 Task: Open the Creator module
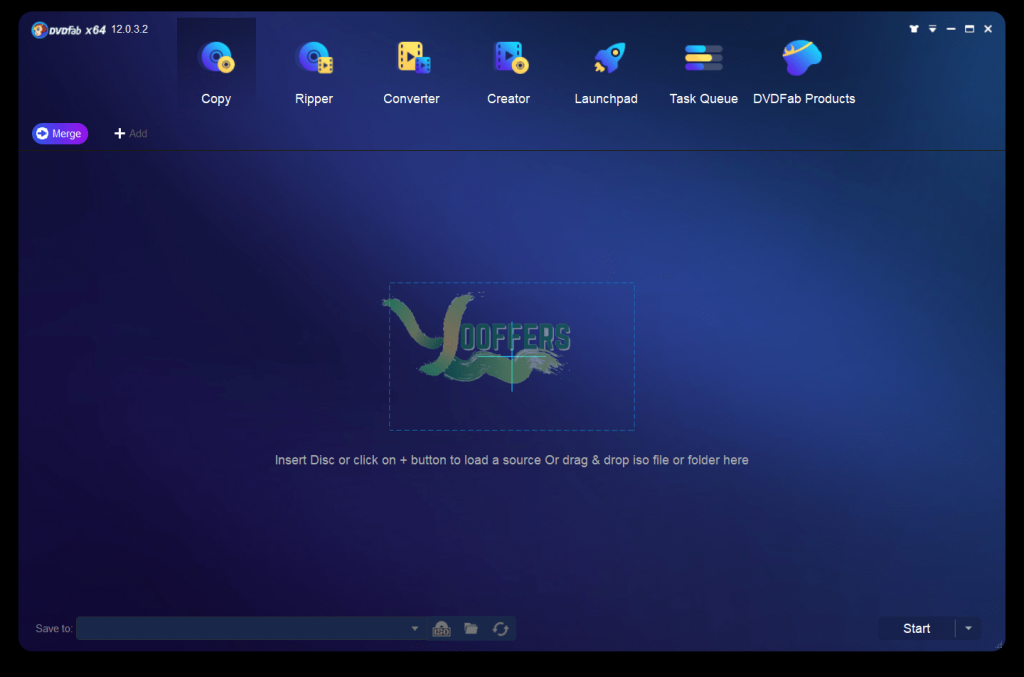(509, 72)
